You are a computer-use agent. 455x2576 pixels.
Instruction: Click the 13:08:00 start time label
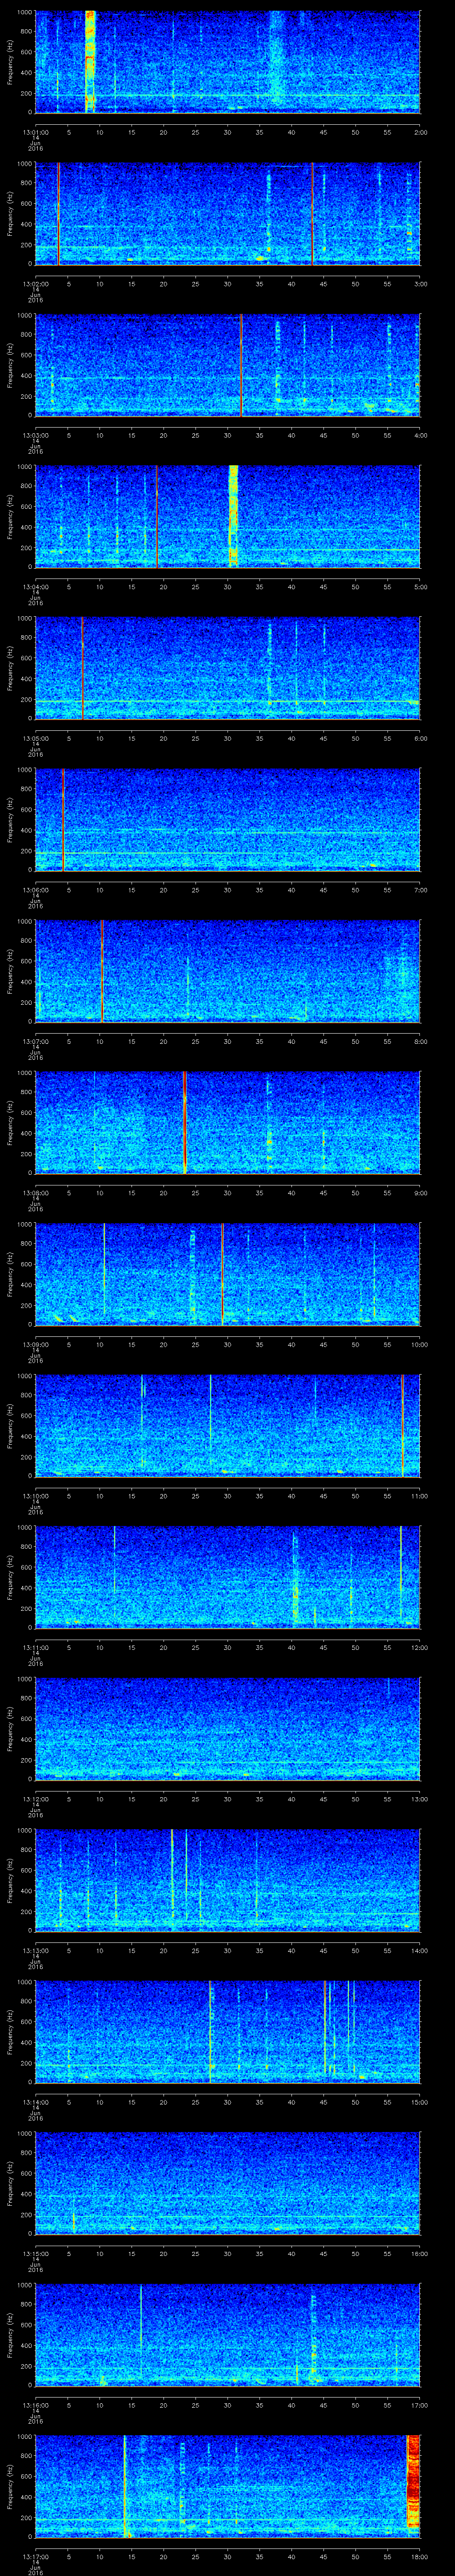[35, 1193]
